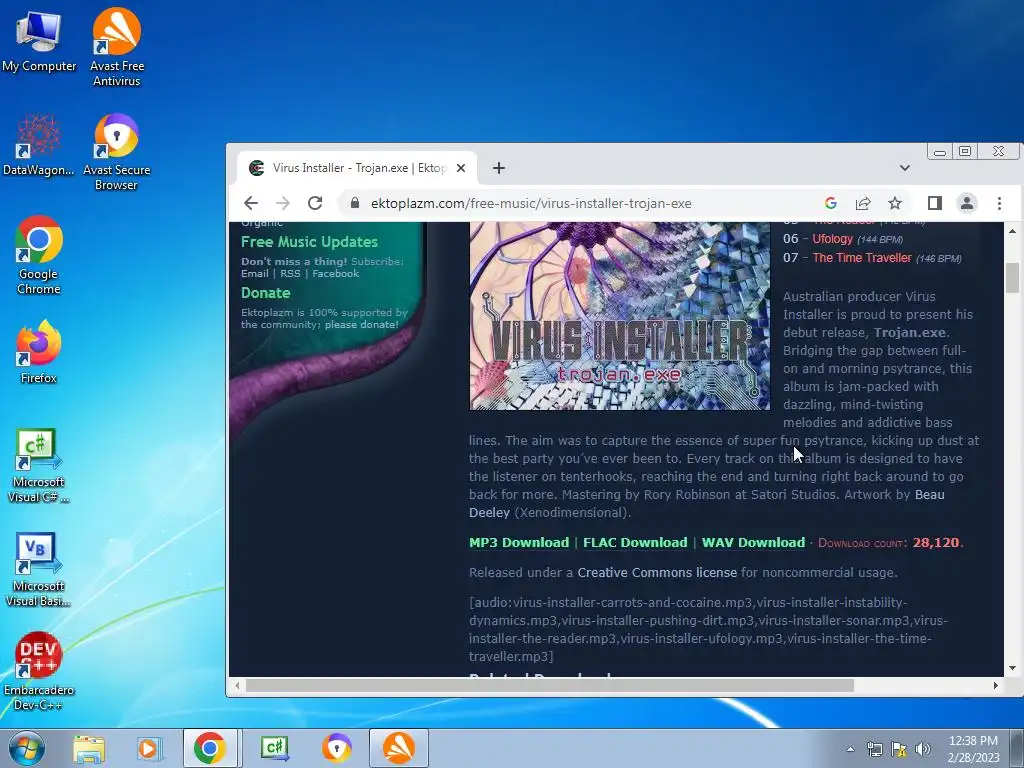Viewport: 1024px width, 768px height.
Task: Open Chrome three-dot menu
Action: coord(999,203)
